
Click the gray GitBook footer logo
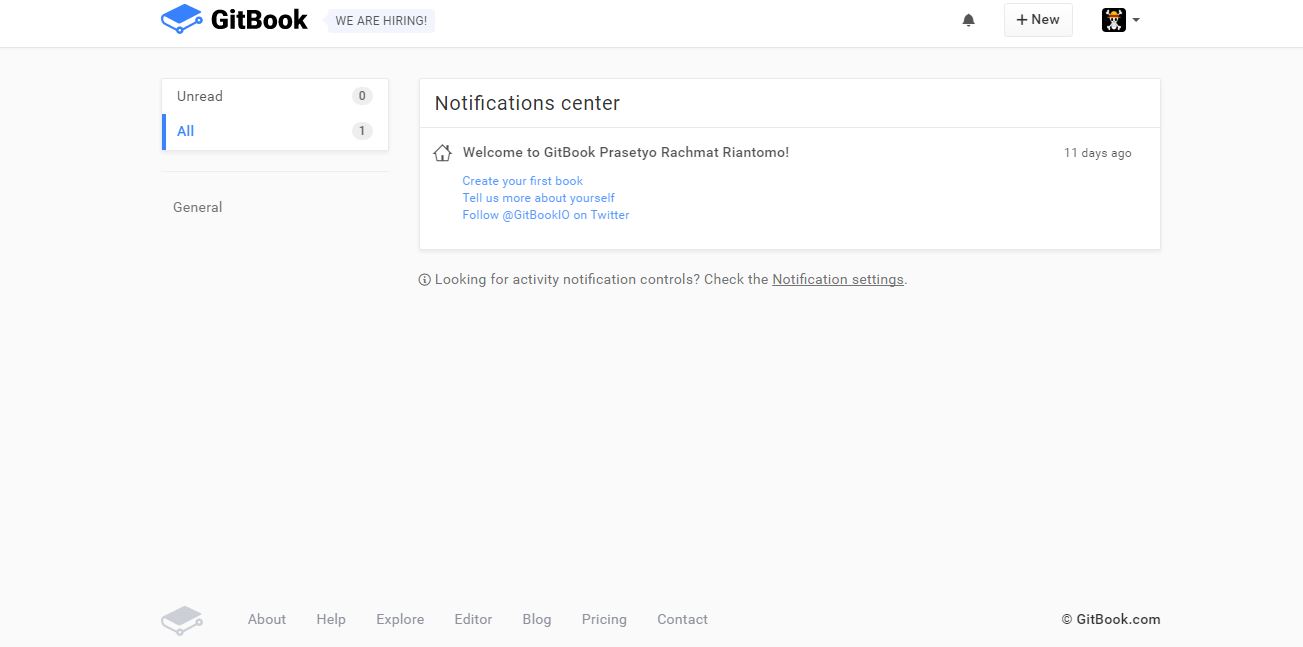[x=182, y=620]
